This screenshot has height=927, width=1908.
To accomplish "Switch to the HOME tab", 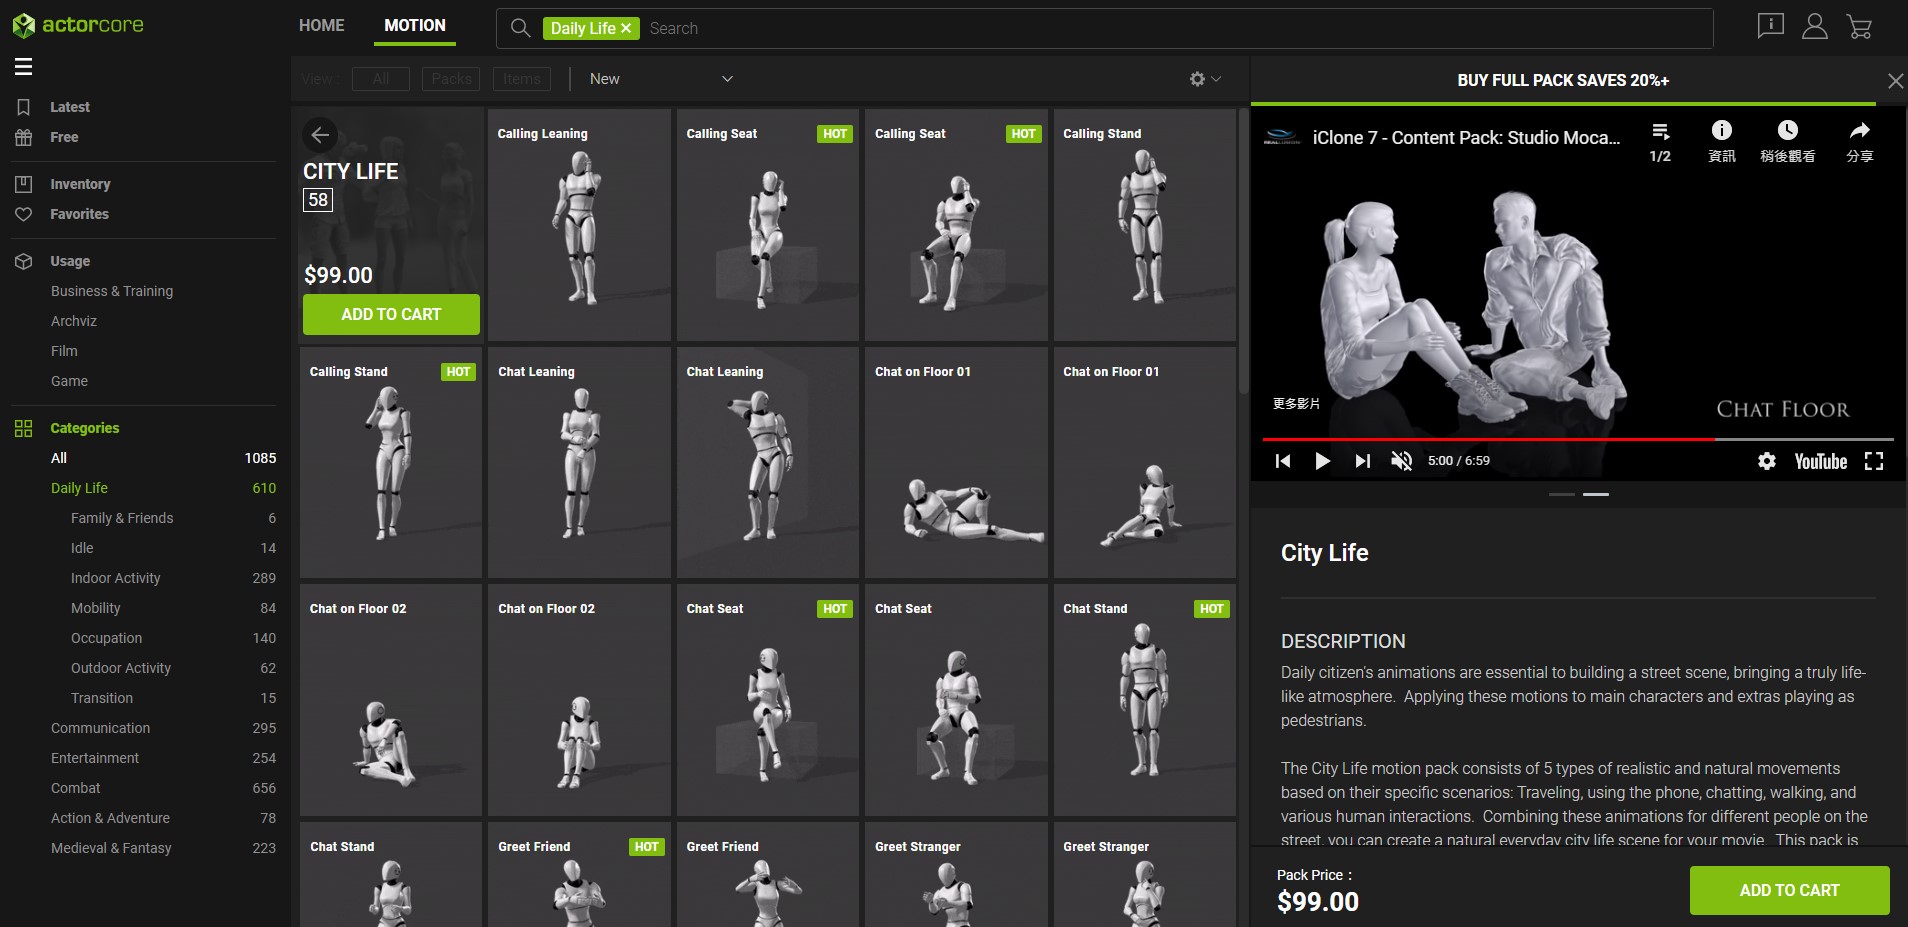I will click(x=321, y=26).
